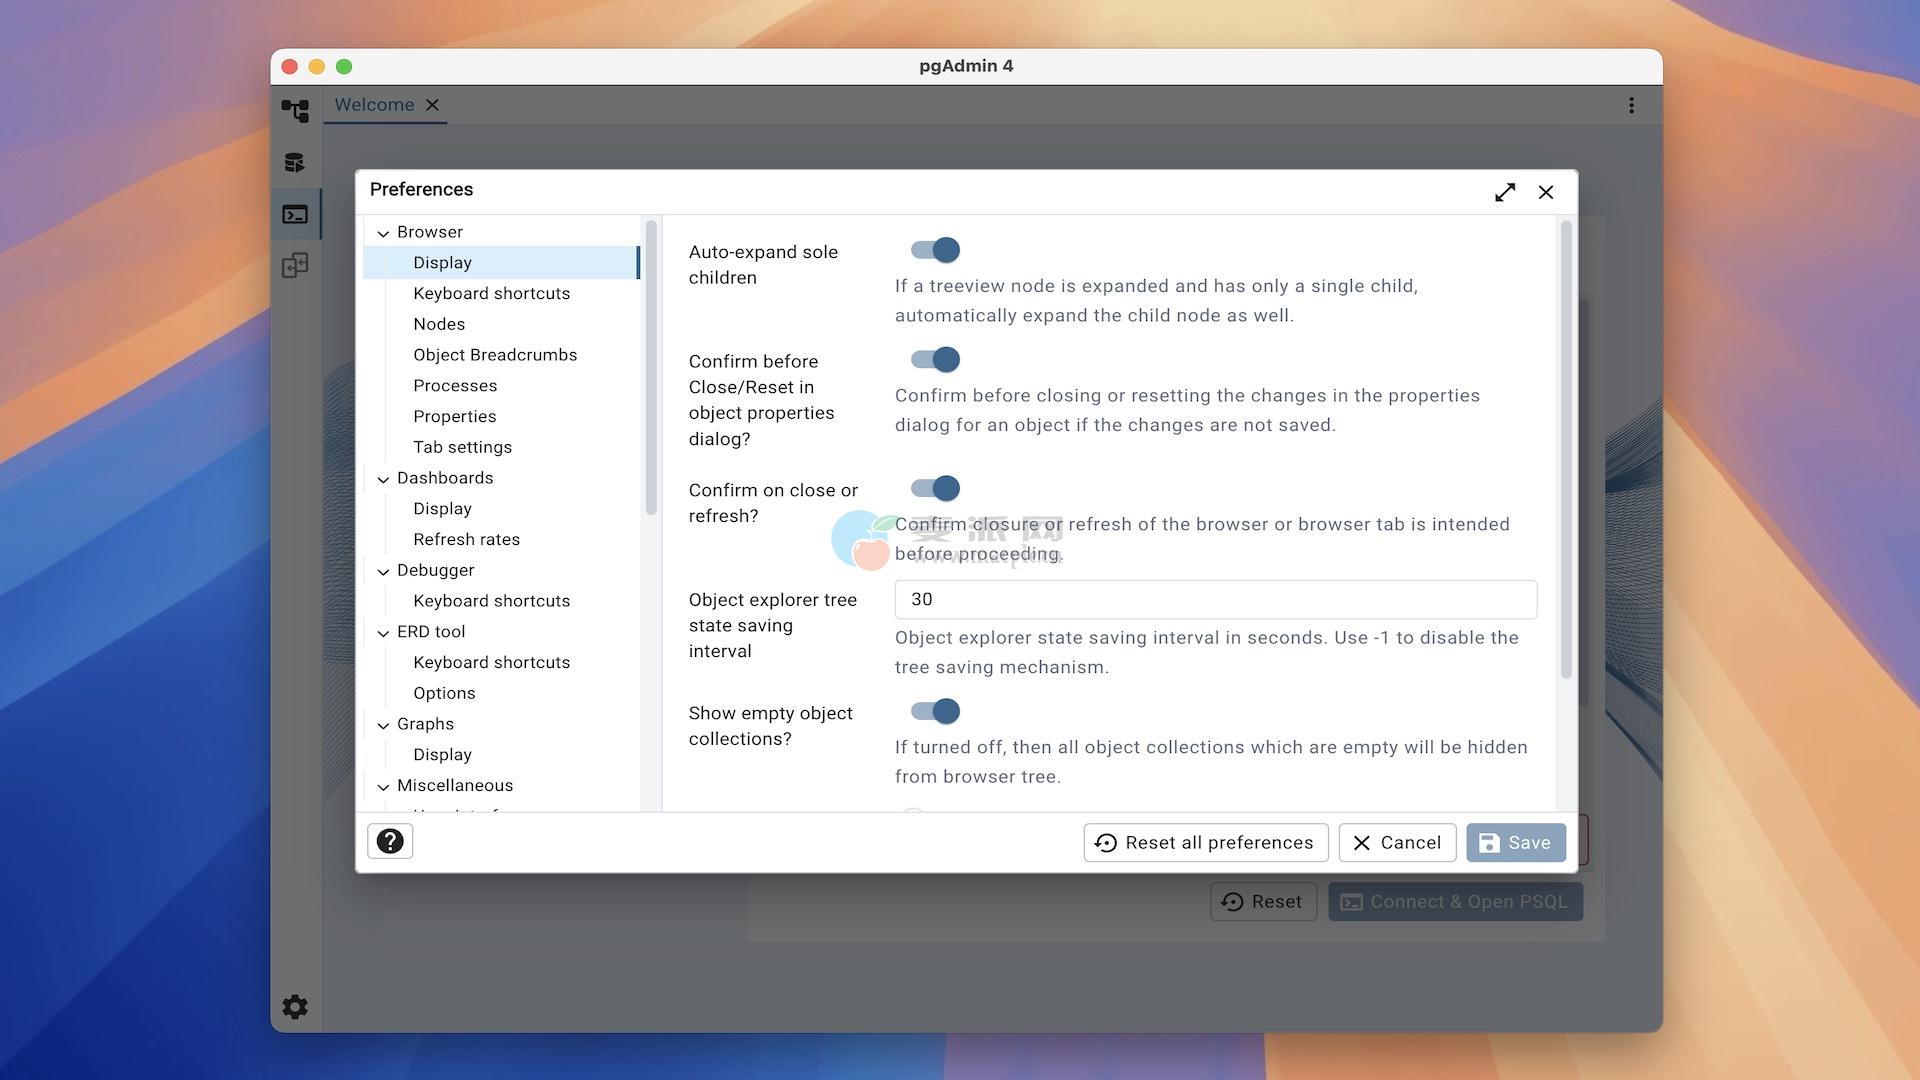Open the kebab menu in the tab bar

(1631, 105)
